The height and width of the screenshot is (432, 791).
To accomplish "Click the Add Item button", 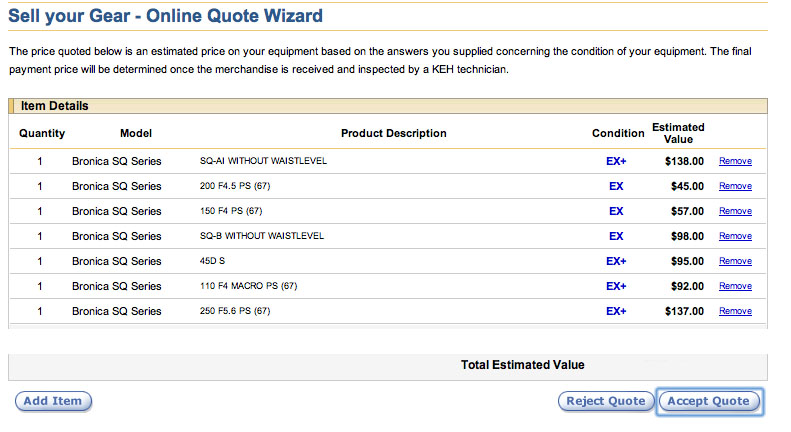I will [53, 401].
